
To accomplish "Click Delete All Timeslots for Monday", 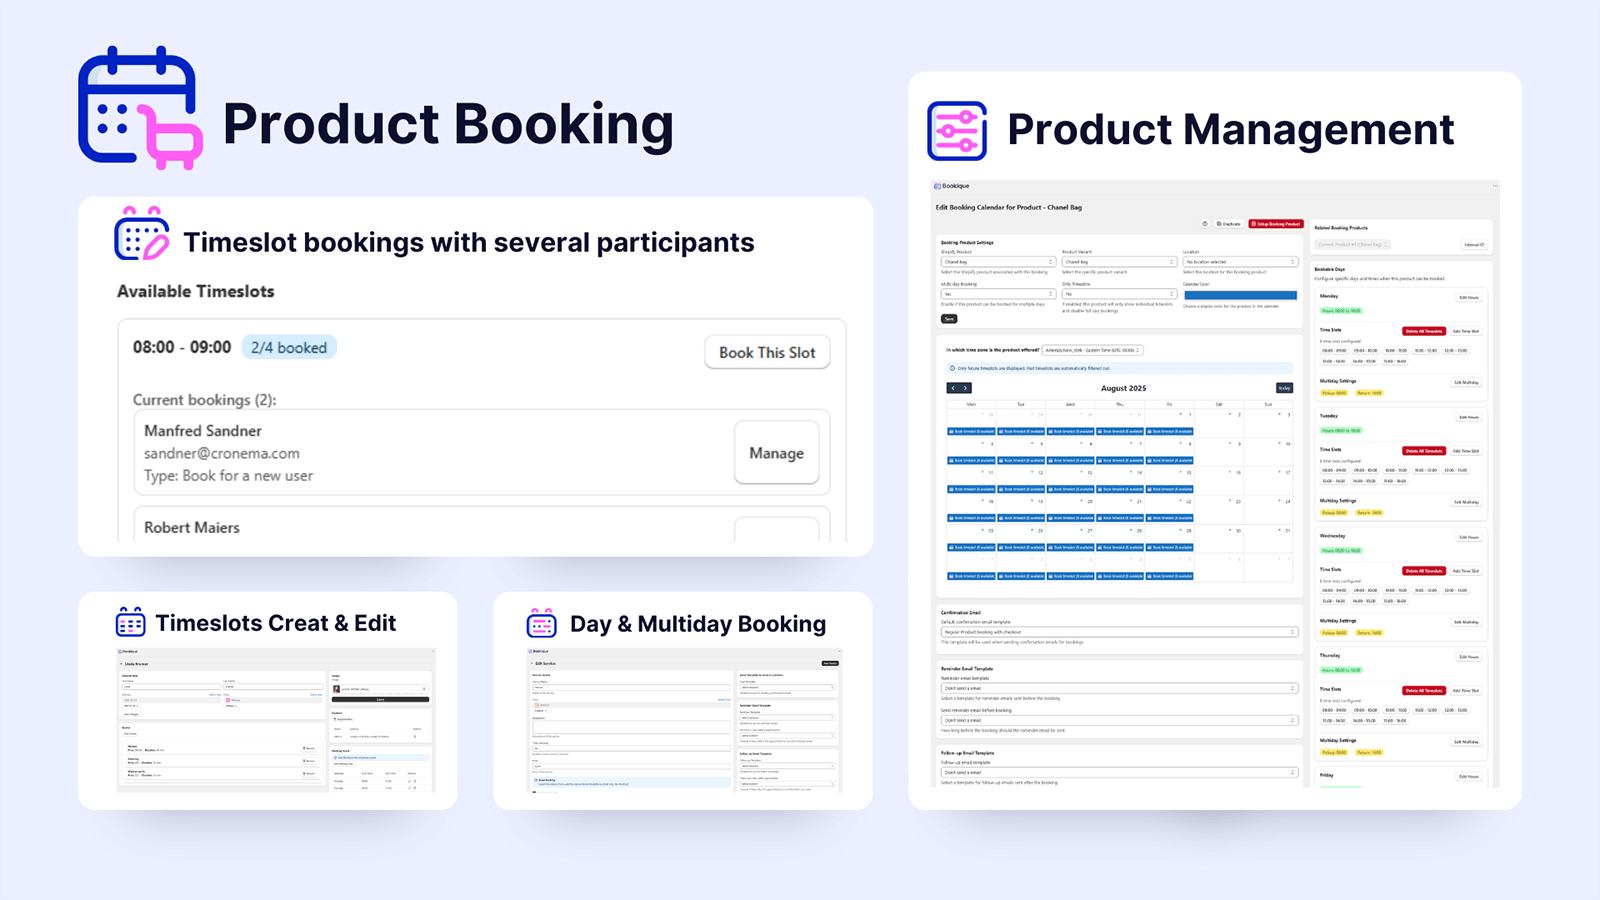I will 1424,331.
